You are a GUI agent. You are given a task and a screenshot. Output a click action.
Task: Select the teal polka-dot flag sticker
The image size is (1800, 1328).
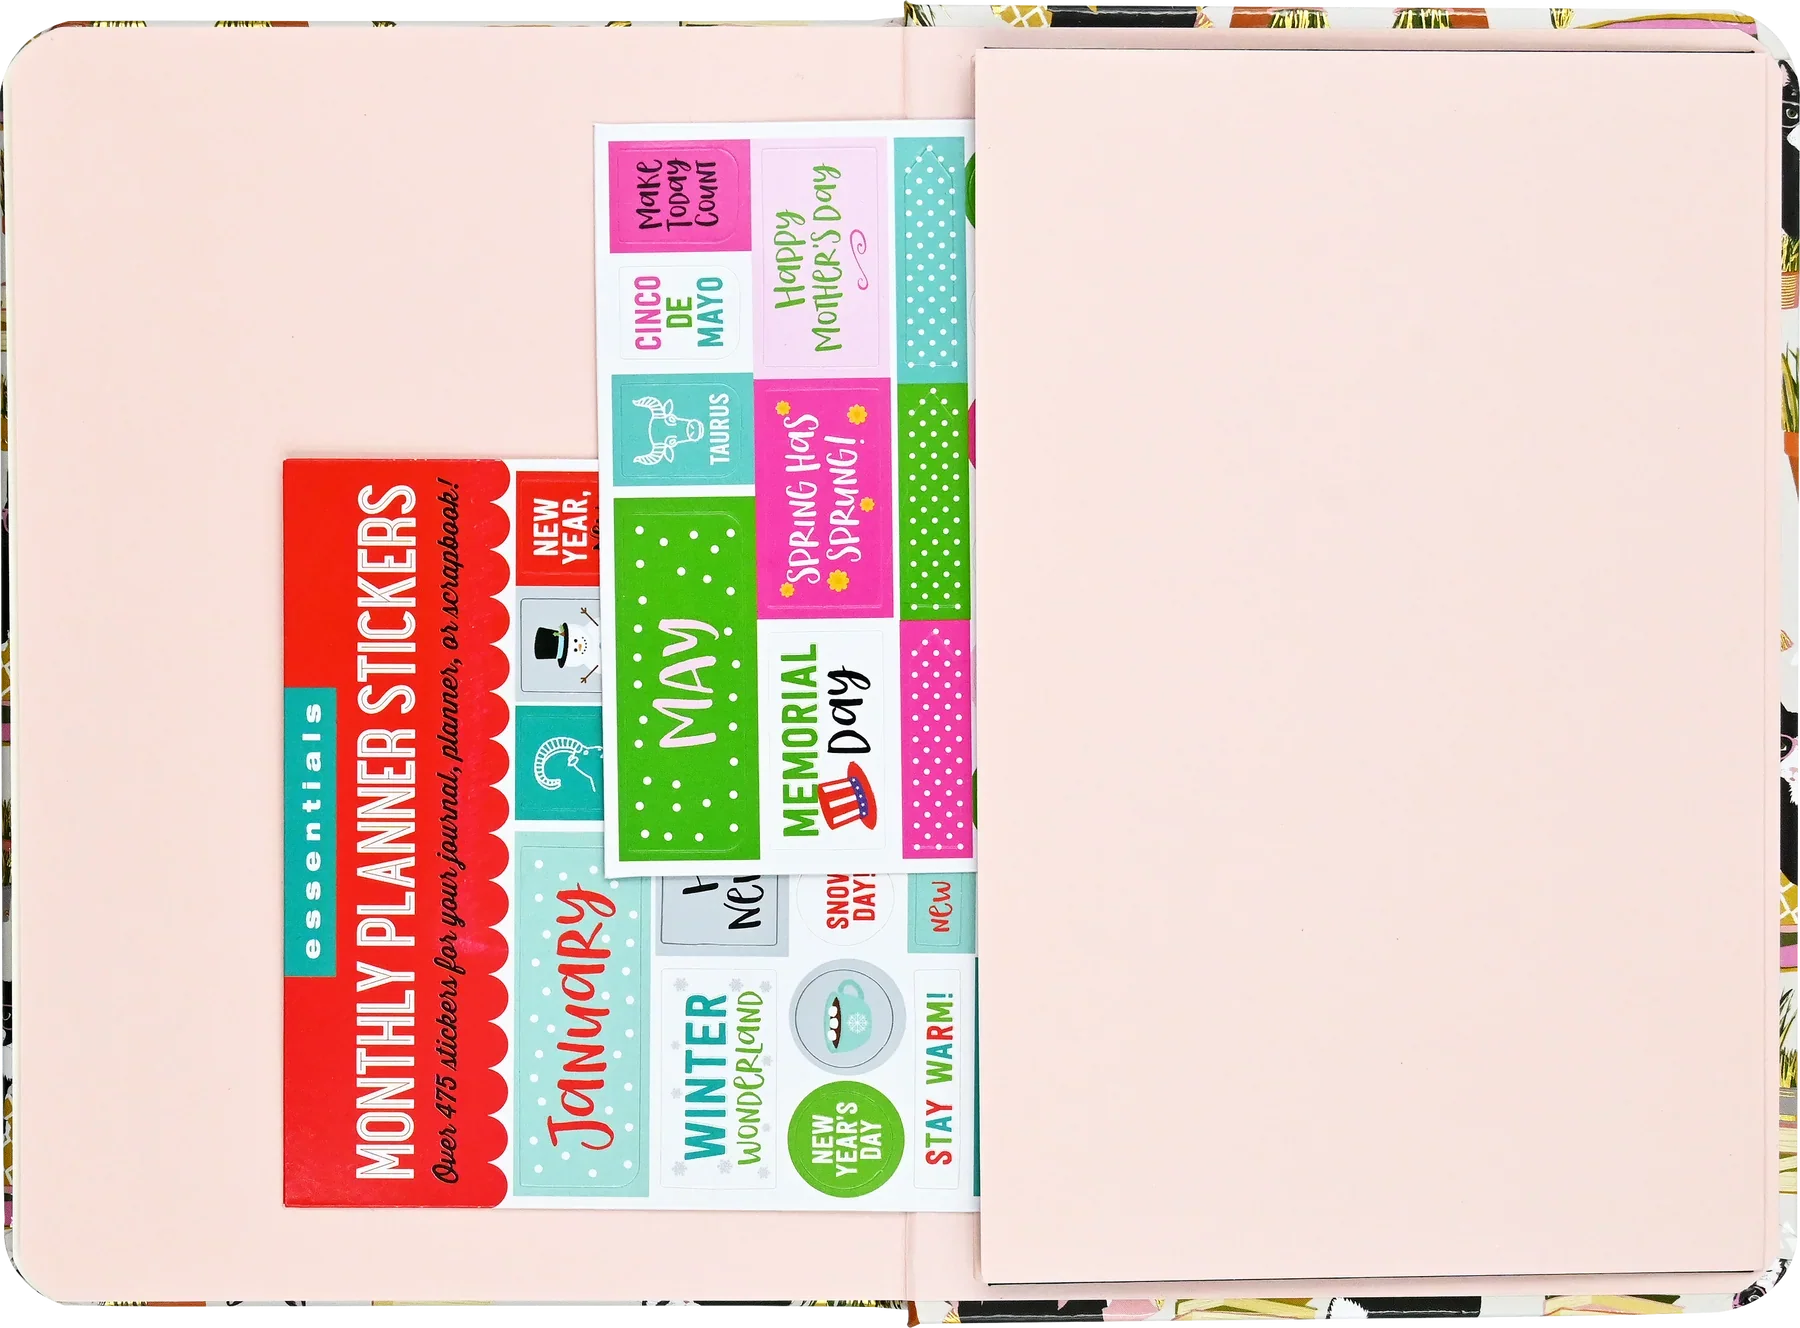point(930,260)
